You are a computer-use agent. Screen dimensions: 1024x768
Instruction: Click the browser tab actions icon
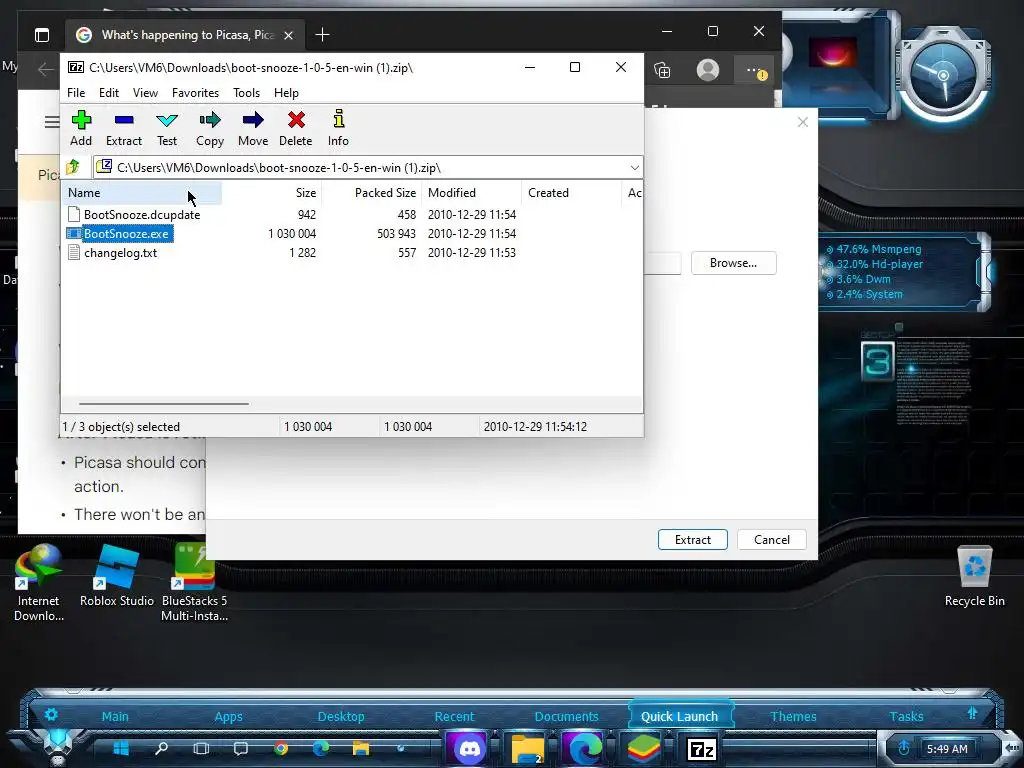pos(42,35)
